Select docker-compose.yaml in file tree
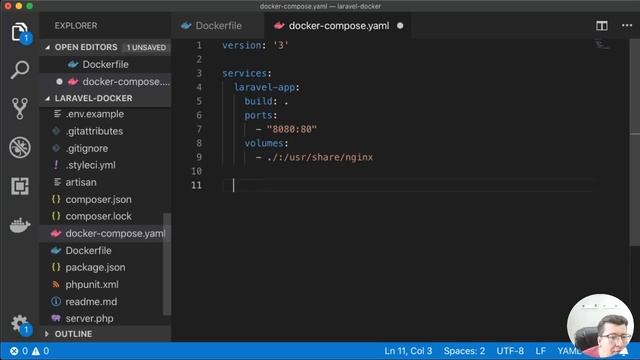 tap(105, 233)
